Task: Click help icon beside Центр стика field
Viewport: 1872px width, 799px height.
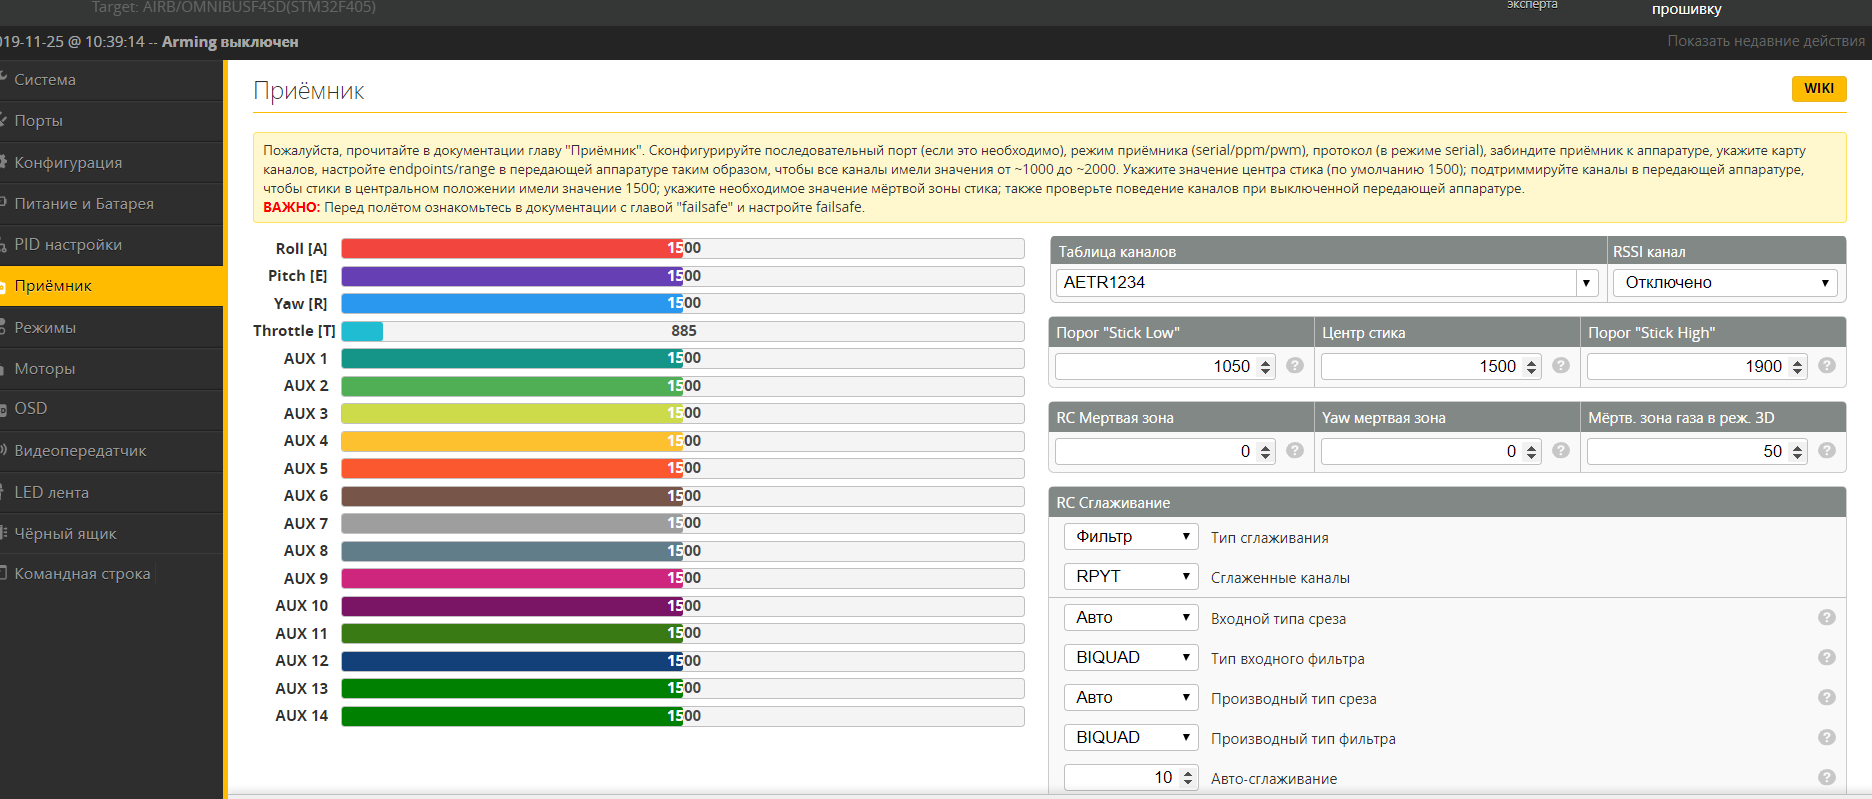Action: (x=1561, y=366)
